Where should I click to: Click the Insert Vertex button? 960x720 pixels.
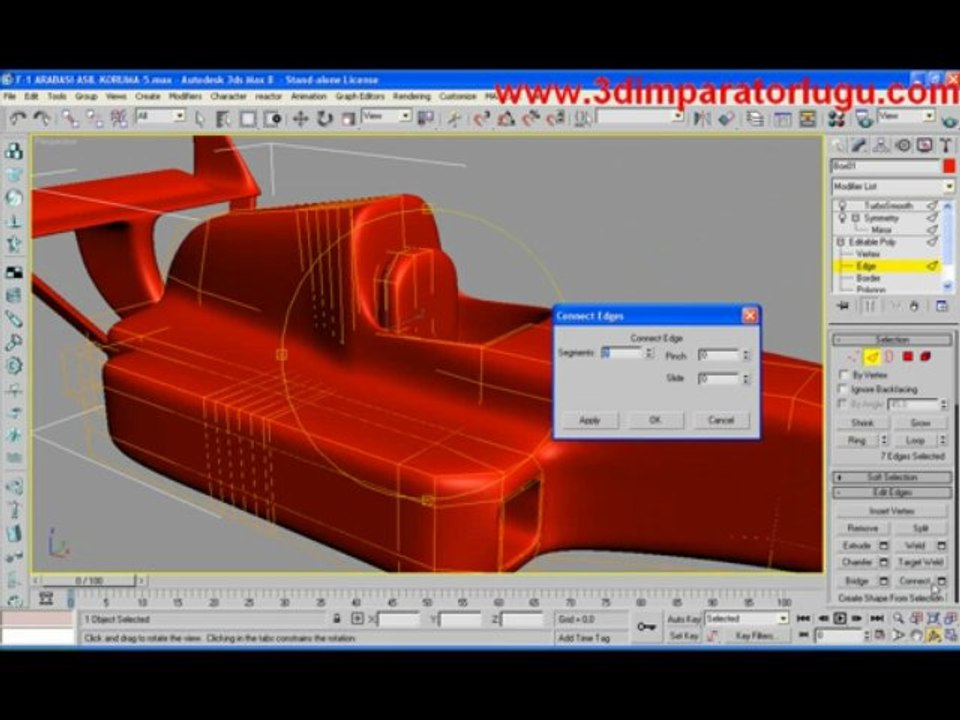click(891, 511)
